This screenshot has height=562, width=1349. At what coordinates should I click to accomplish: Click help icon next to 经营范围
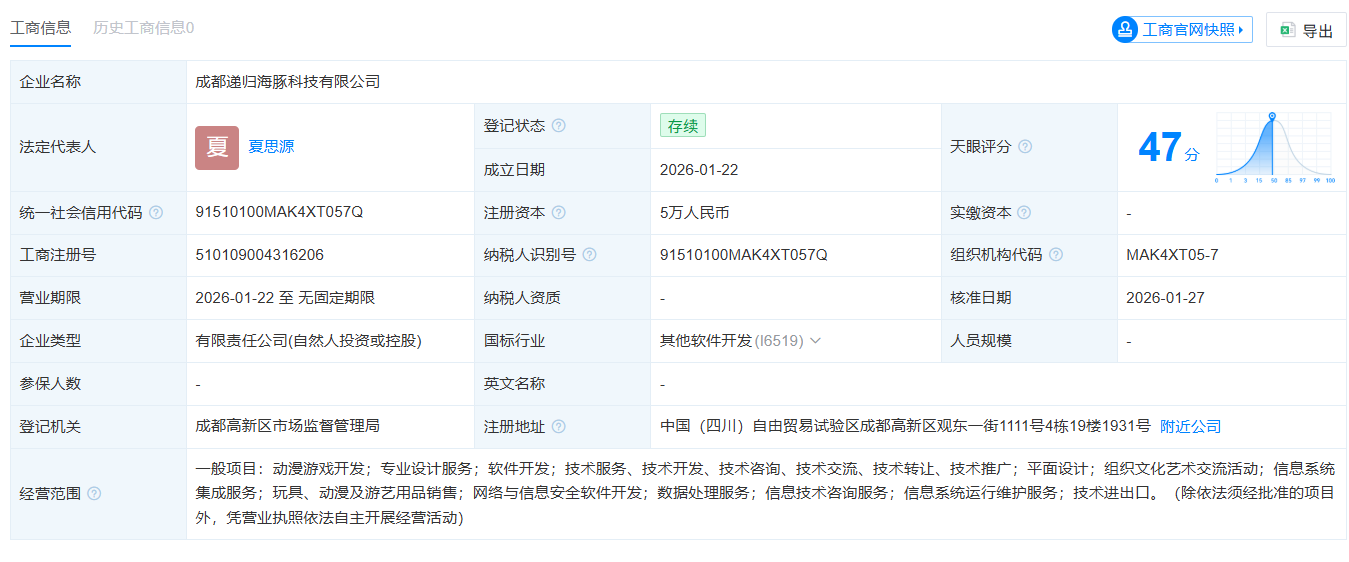(94, 493)
